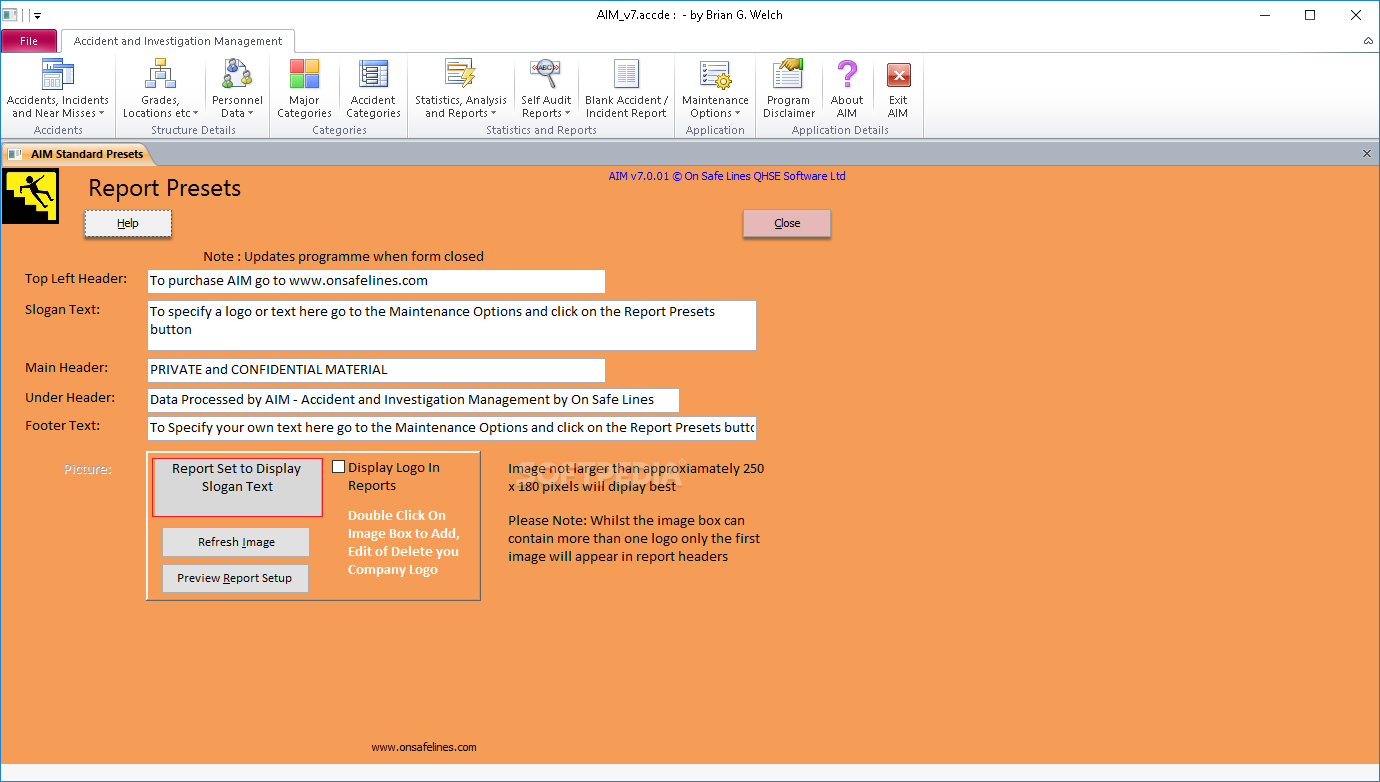Image resolution: width=1380 pixels, height=782 pixels.
Task: Collapse the ribbon with the chevron
Action: click(x=1368, y=41)
